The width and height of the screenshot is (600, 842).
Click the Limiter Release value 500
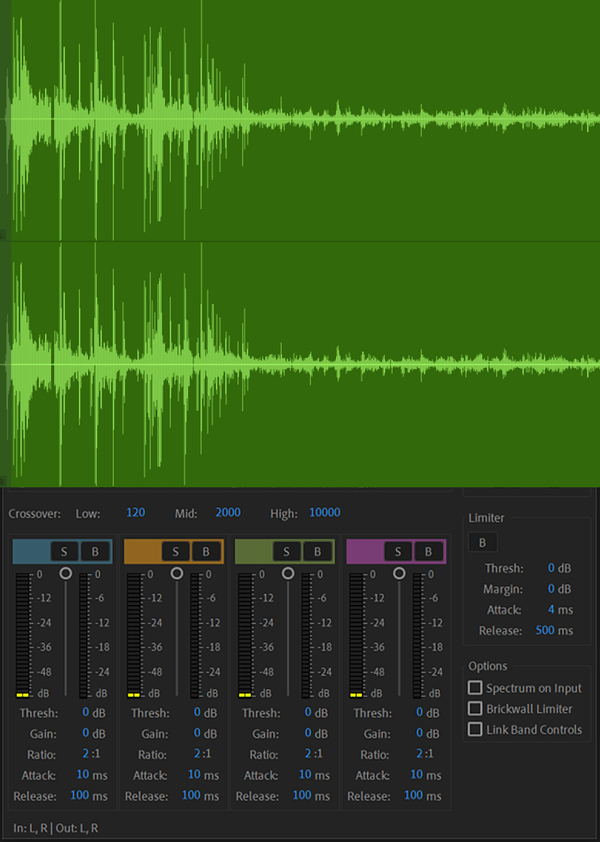coord(546,630)
